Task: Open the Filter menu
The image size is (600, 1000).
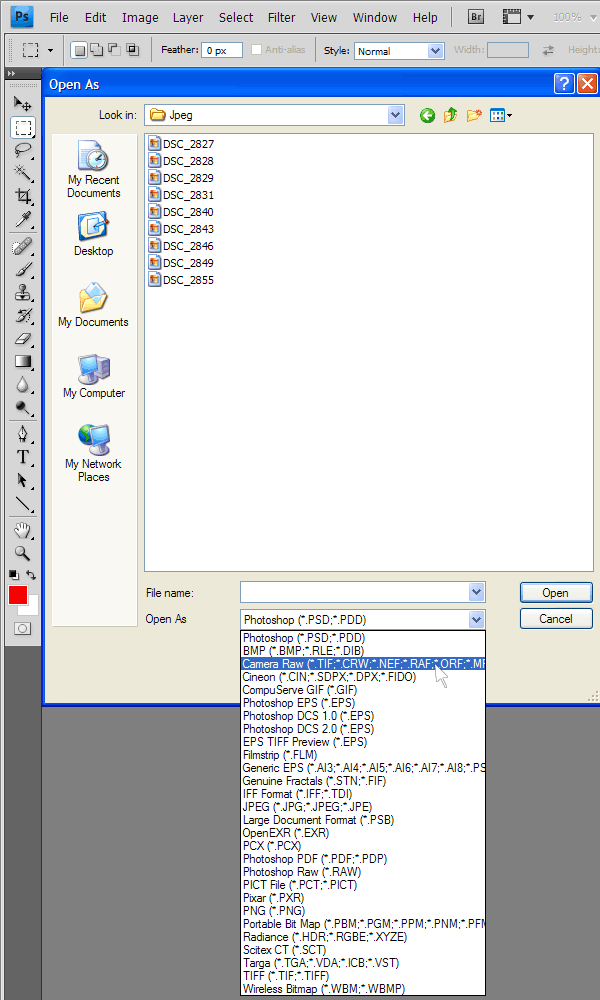Action: click(281, 17)
